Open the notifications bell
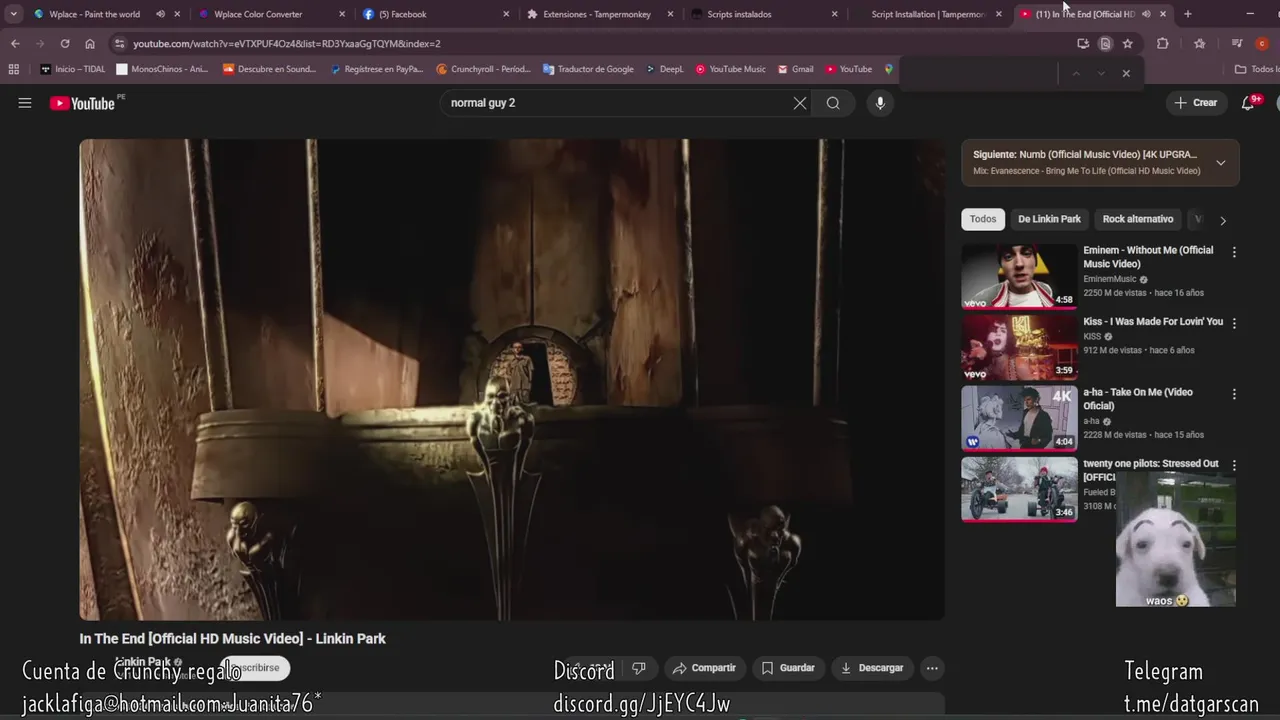The width and height of the screenshot is (1280, 720). point(1248,103)
